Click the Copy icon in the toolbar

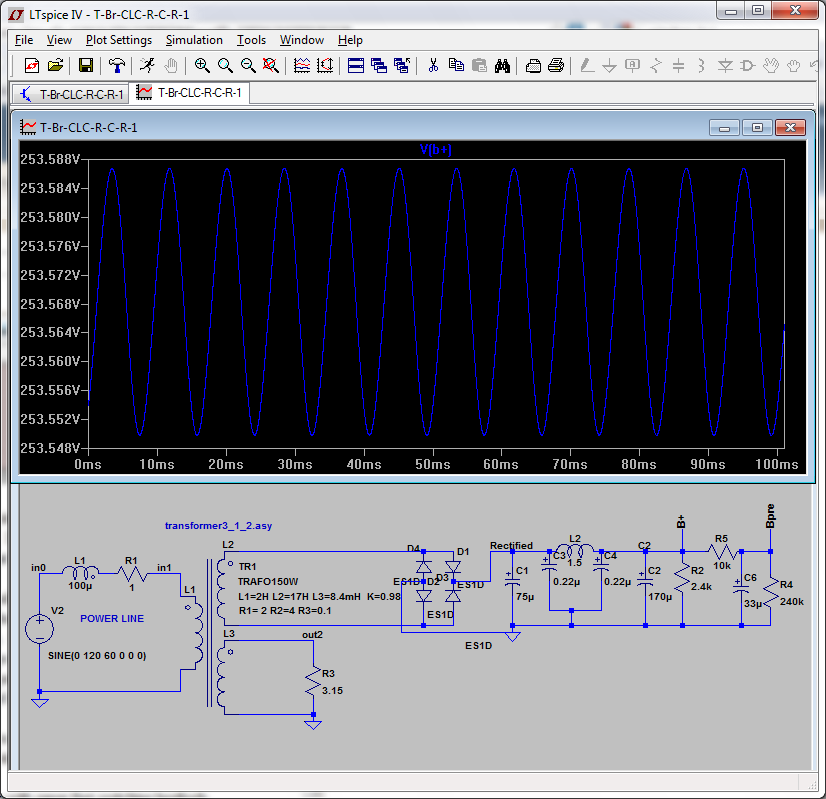click(x=456, y=66)
